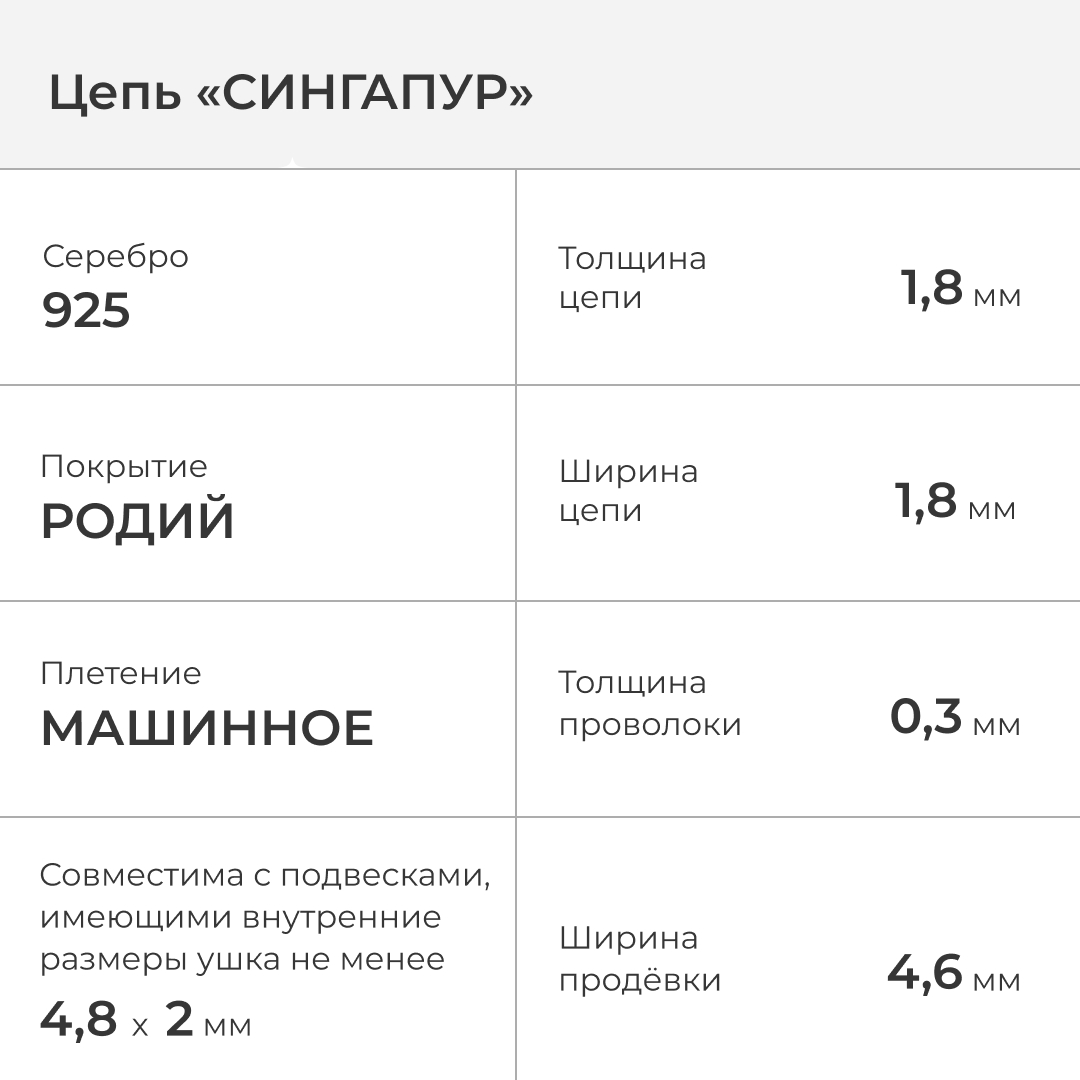
Task: Click the Ширина цепи label
Action: click(x=628, y=491)
